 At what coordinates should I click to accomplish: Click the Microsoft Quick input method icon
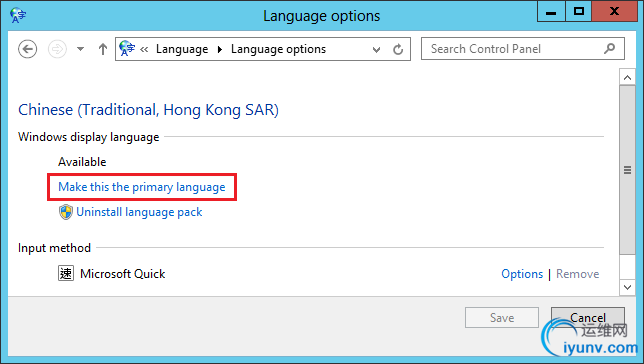66,273
